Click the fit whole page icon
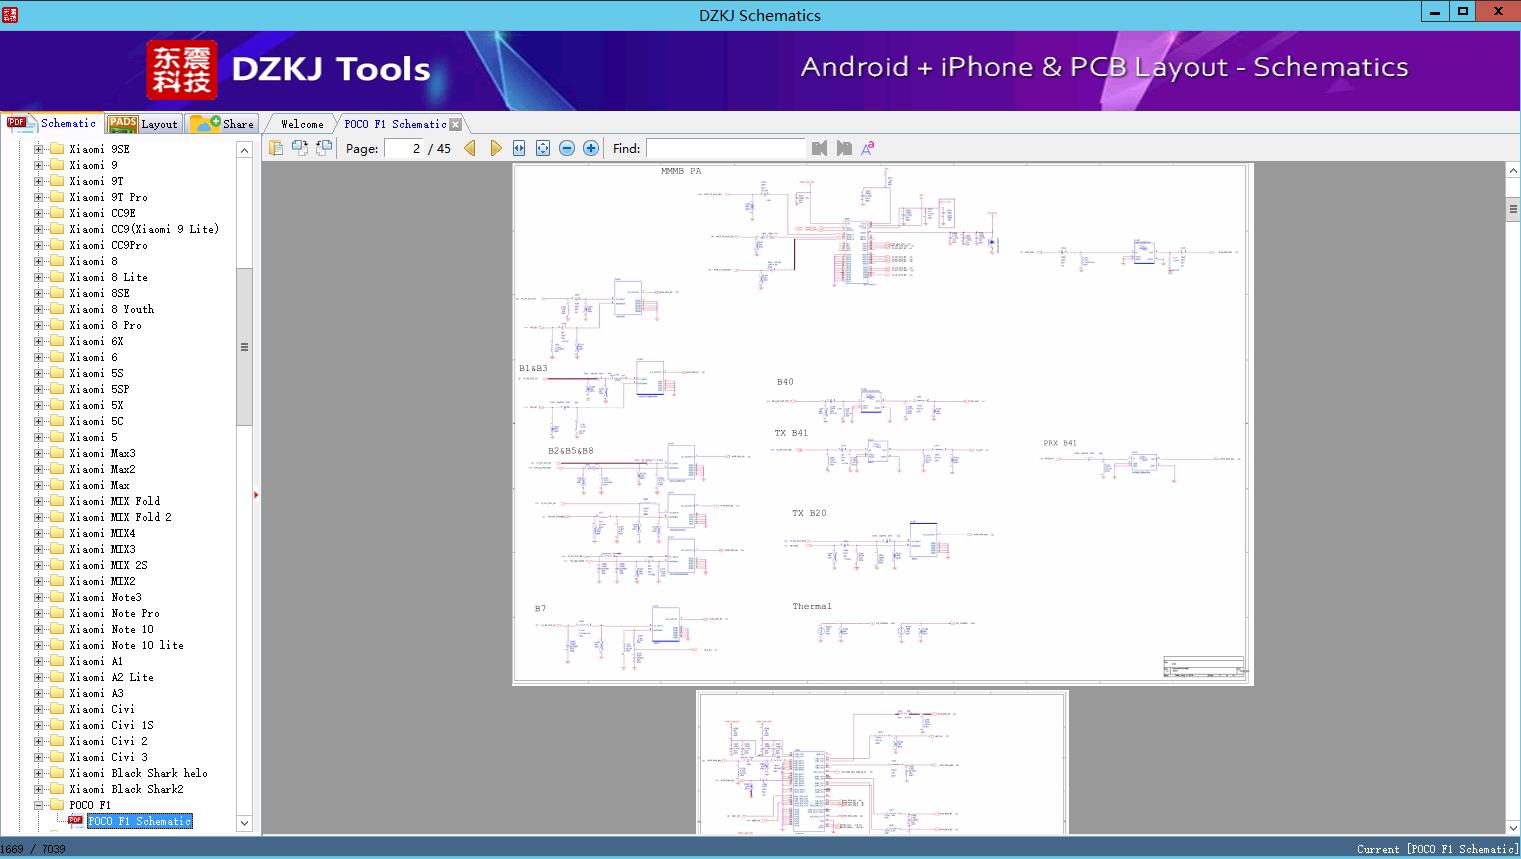 coord(543,148)
